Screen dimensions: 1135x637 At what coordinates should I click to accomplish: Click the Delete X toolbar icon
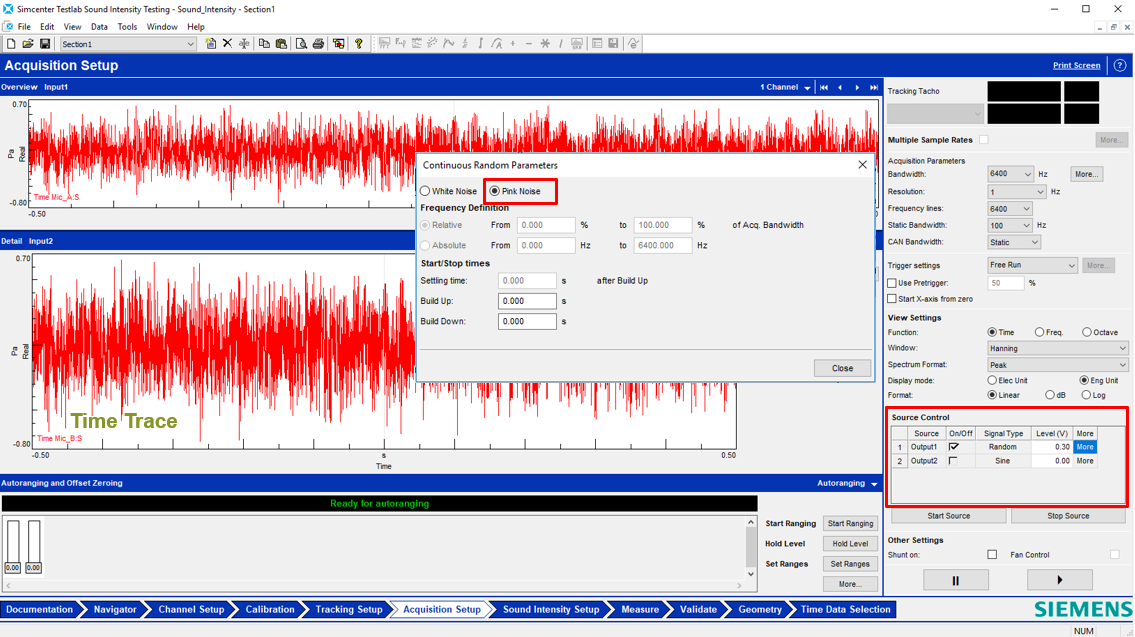(227, 44)
